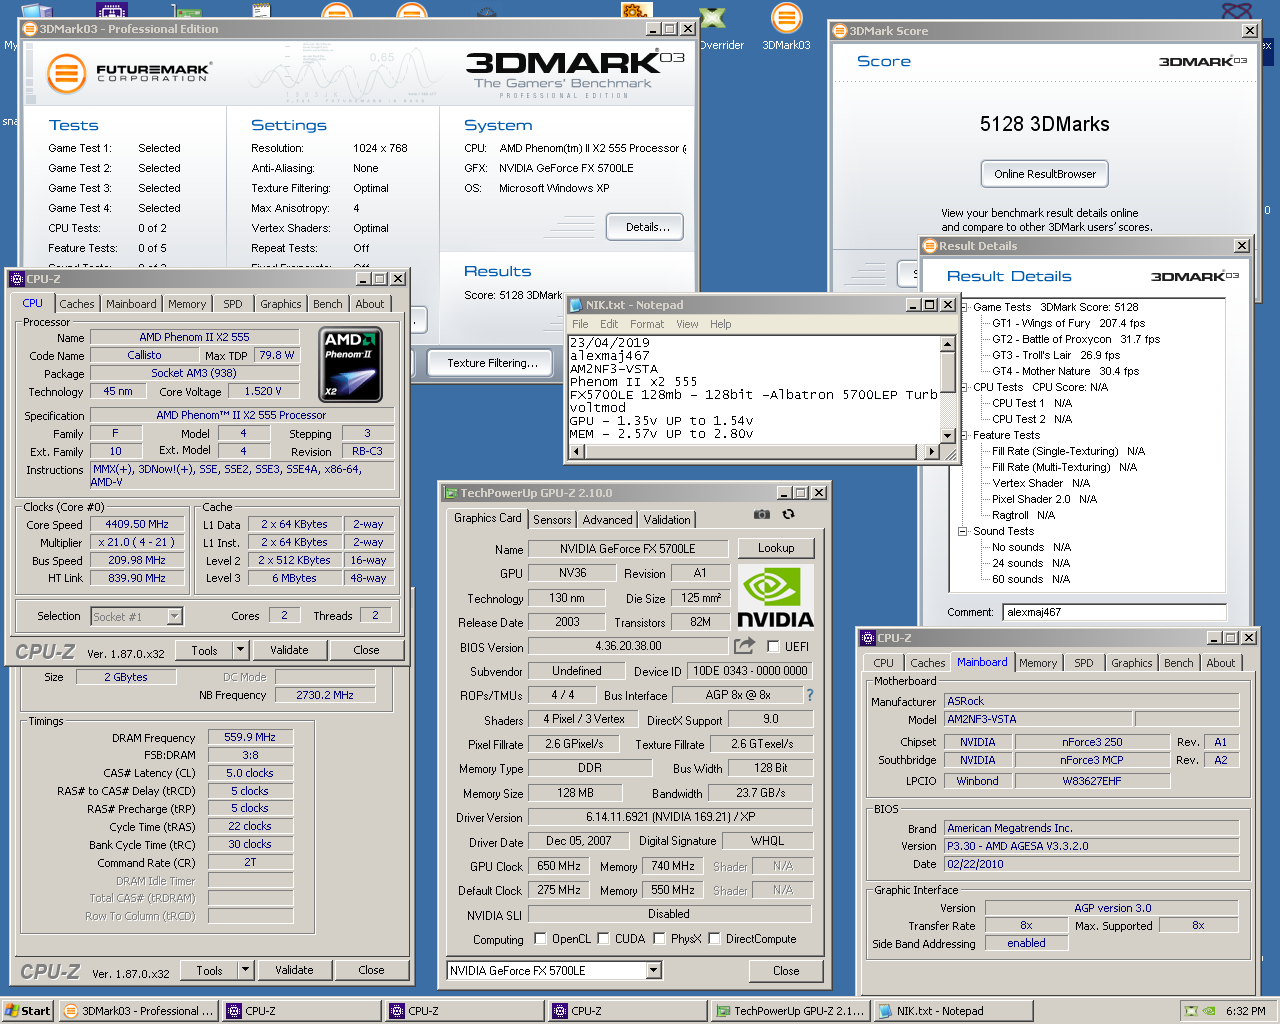Toggle the CUDA checkbox
Viewport: 1280px width, 1024px height.
(x=604, y=938)
